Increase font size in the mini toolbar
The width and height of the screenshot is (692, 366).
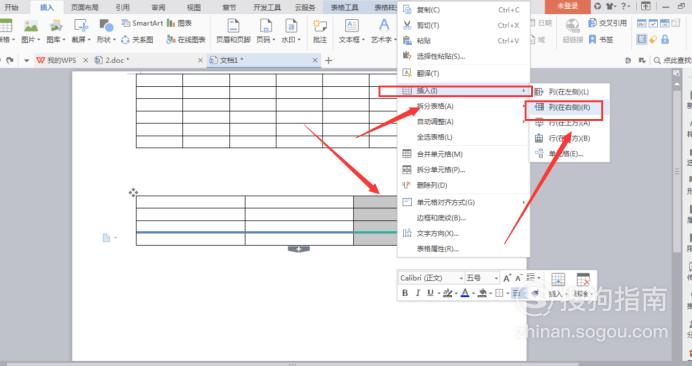point(507,278)
